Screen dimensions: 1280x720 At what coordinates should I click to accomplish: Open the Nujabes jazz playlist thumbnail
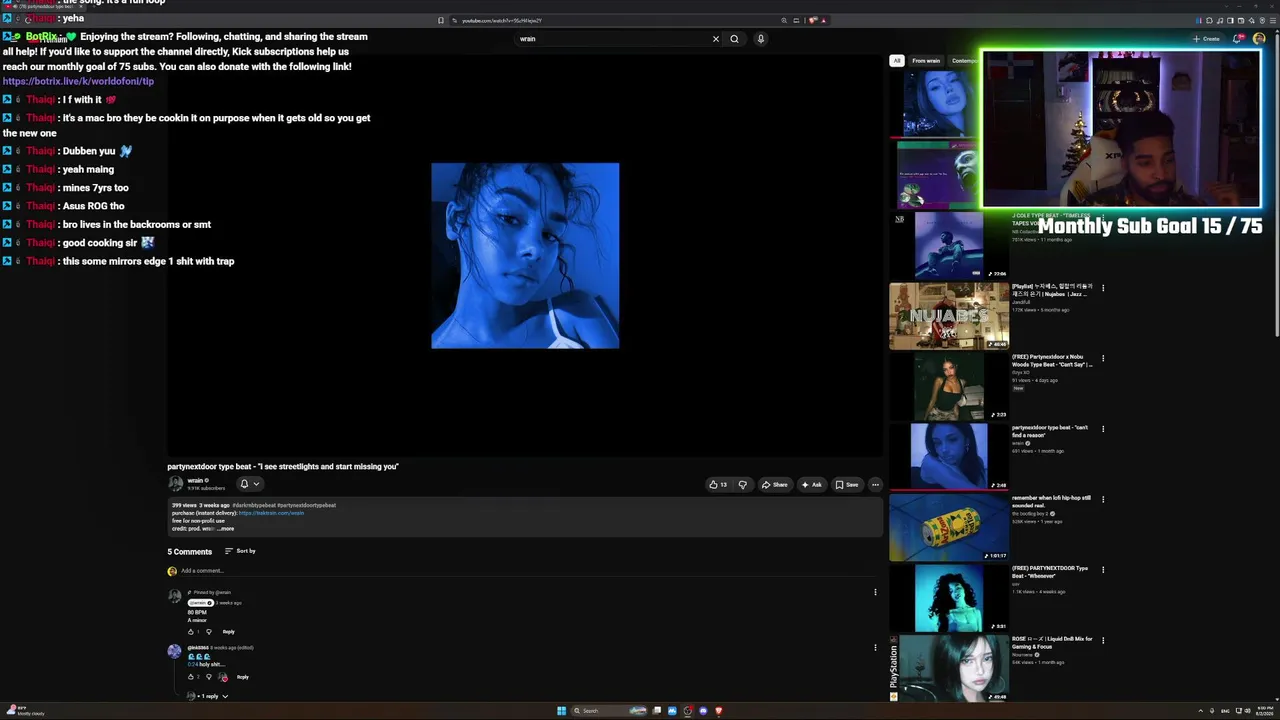[x=949, y=316]
